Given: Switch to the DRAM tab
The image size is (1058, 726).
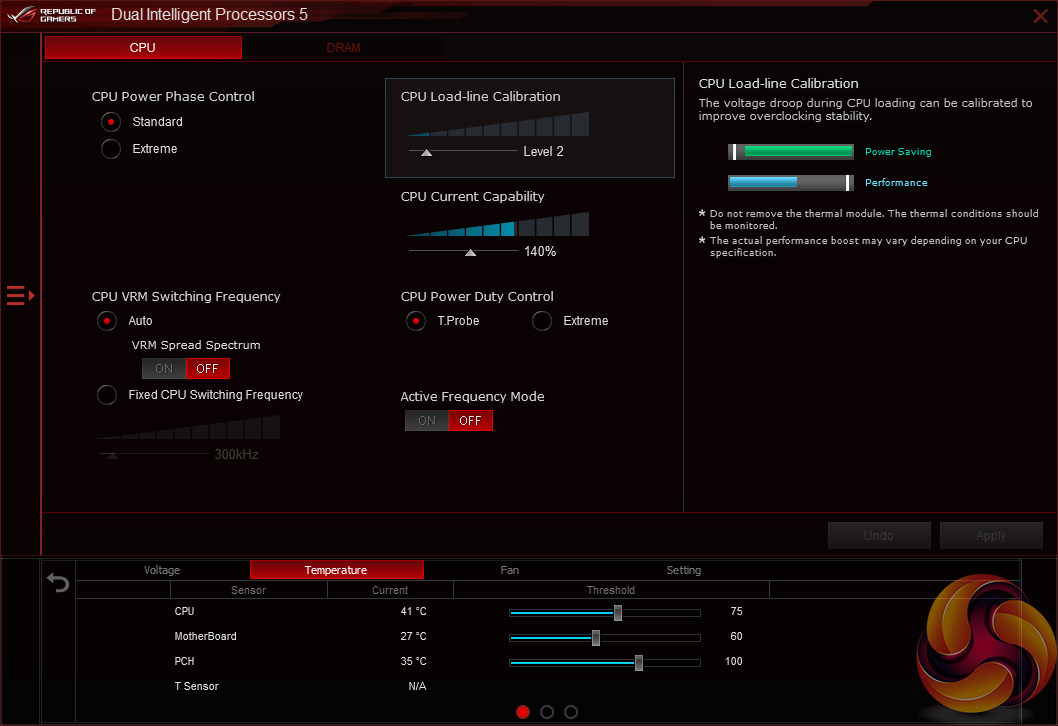Looking at the screenshot, I should 343,48.
